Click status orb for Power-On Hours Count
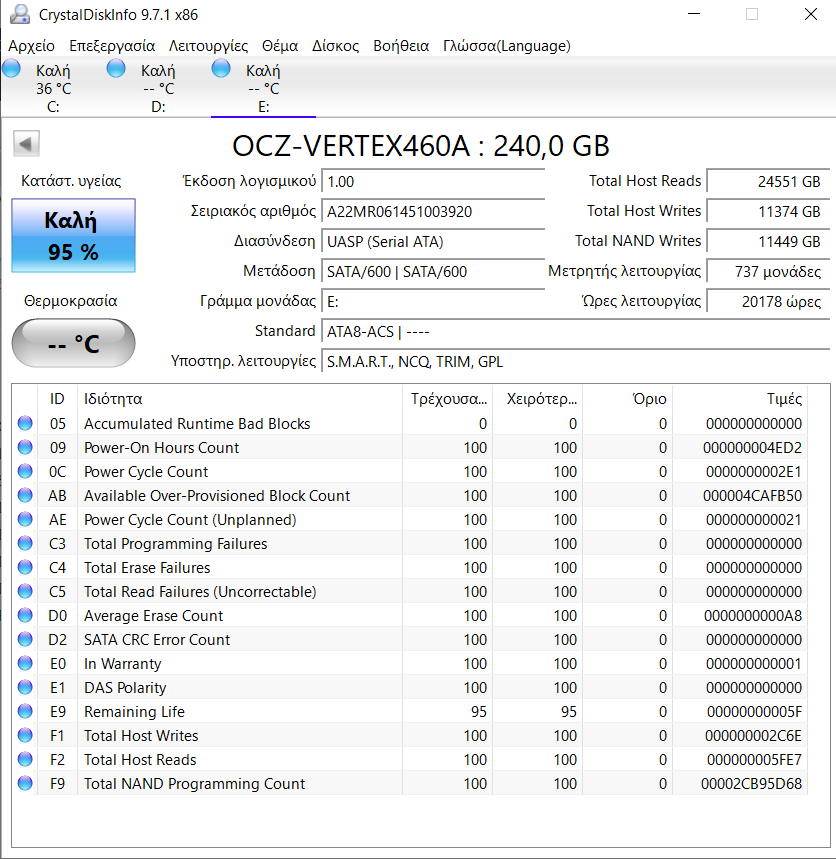This screenshot has height=859, width=836. coord(25,448)
